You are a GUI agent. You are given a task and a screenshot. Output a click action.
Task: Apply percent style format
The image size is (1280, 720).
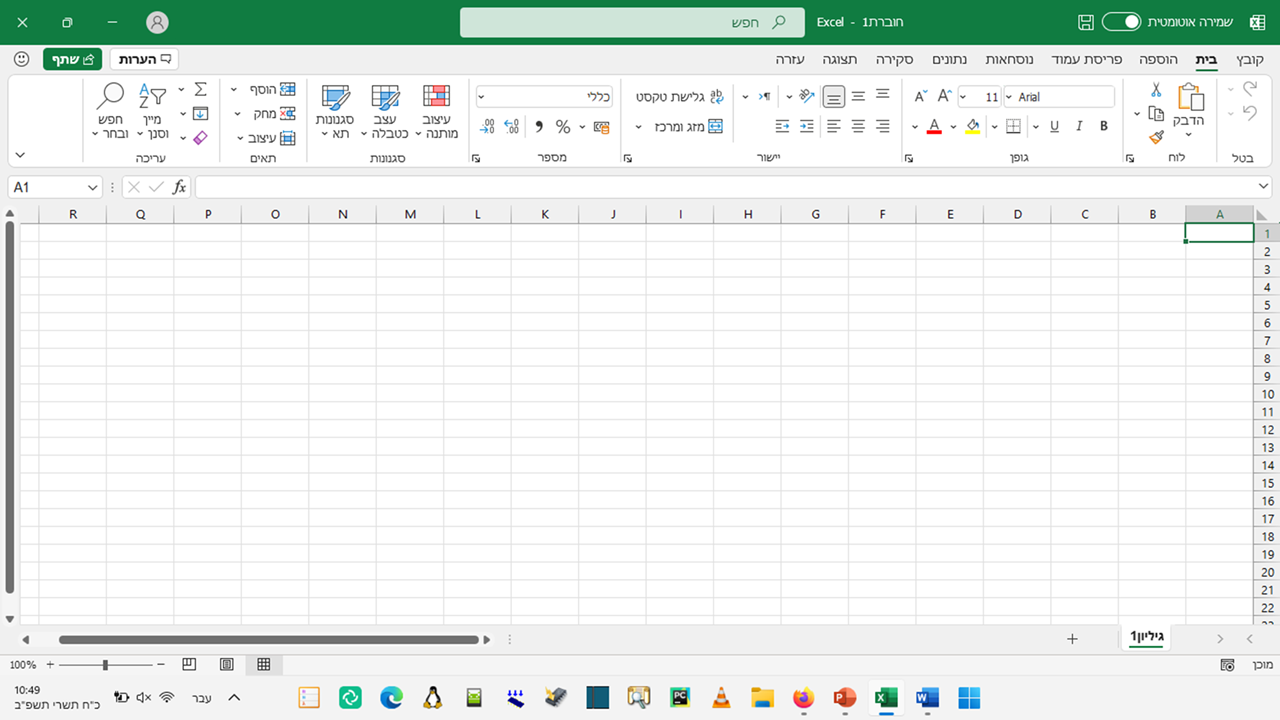point(563,127)
